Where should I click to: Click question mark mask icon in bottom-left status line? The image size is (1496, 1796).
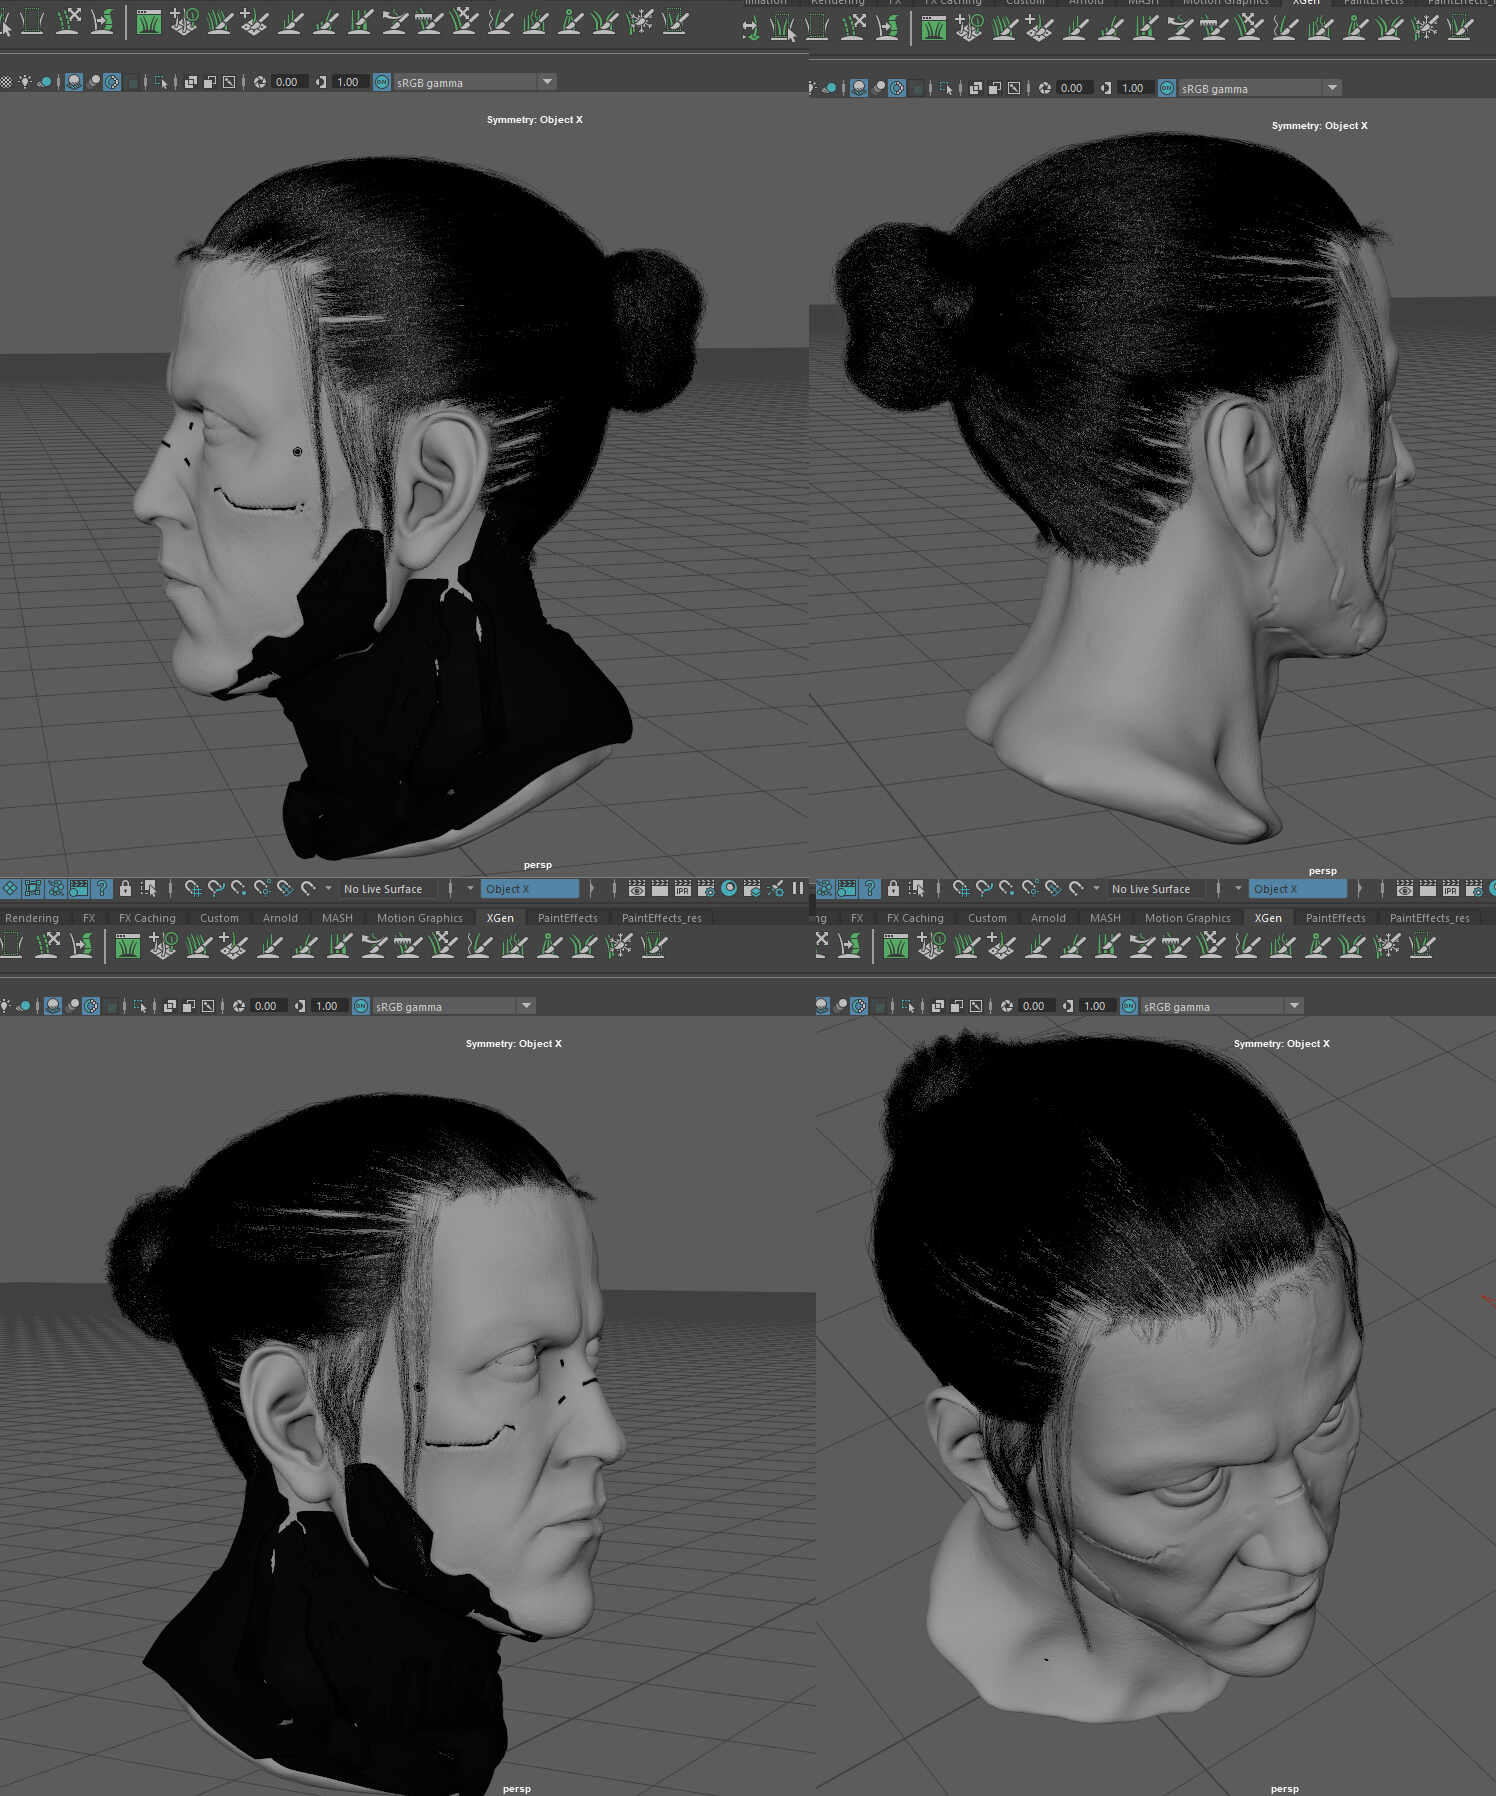pyautogui.click(x=101, y=888)
